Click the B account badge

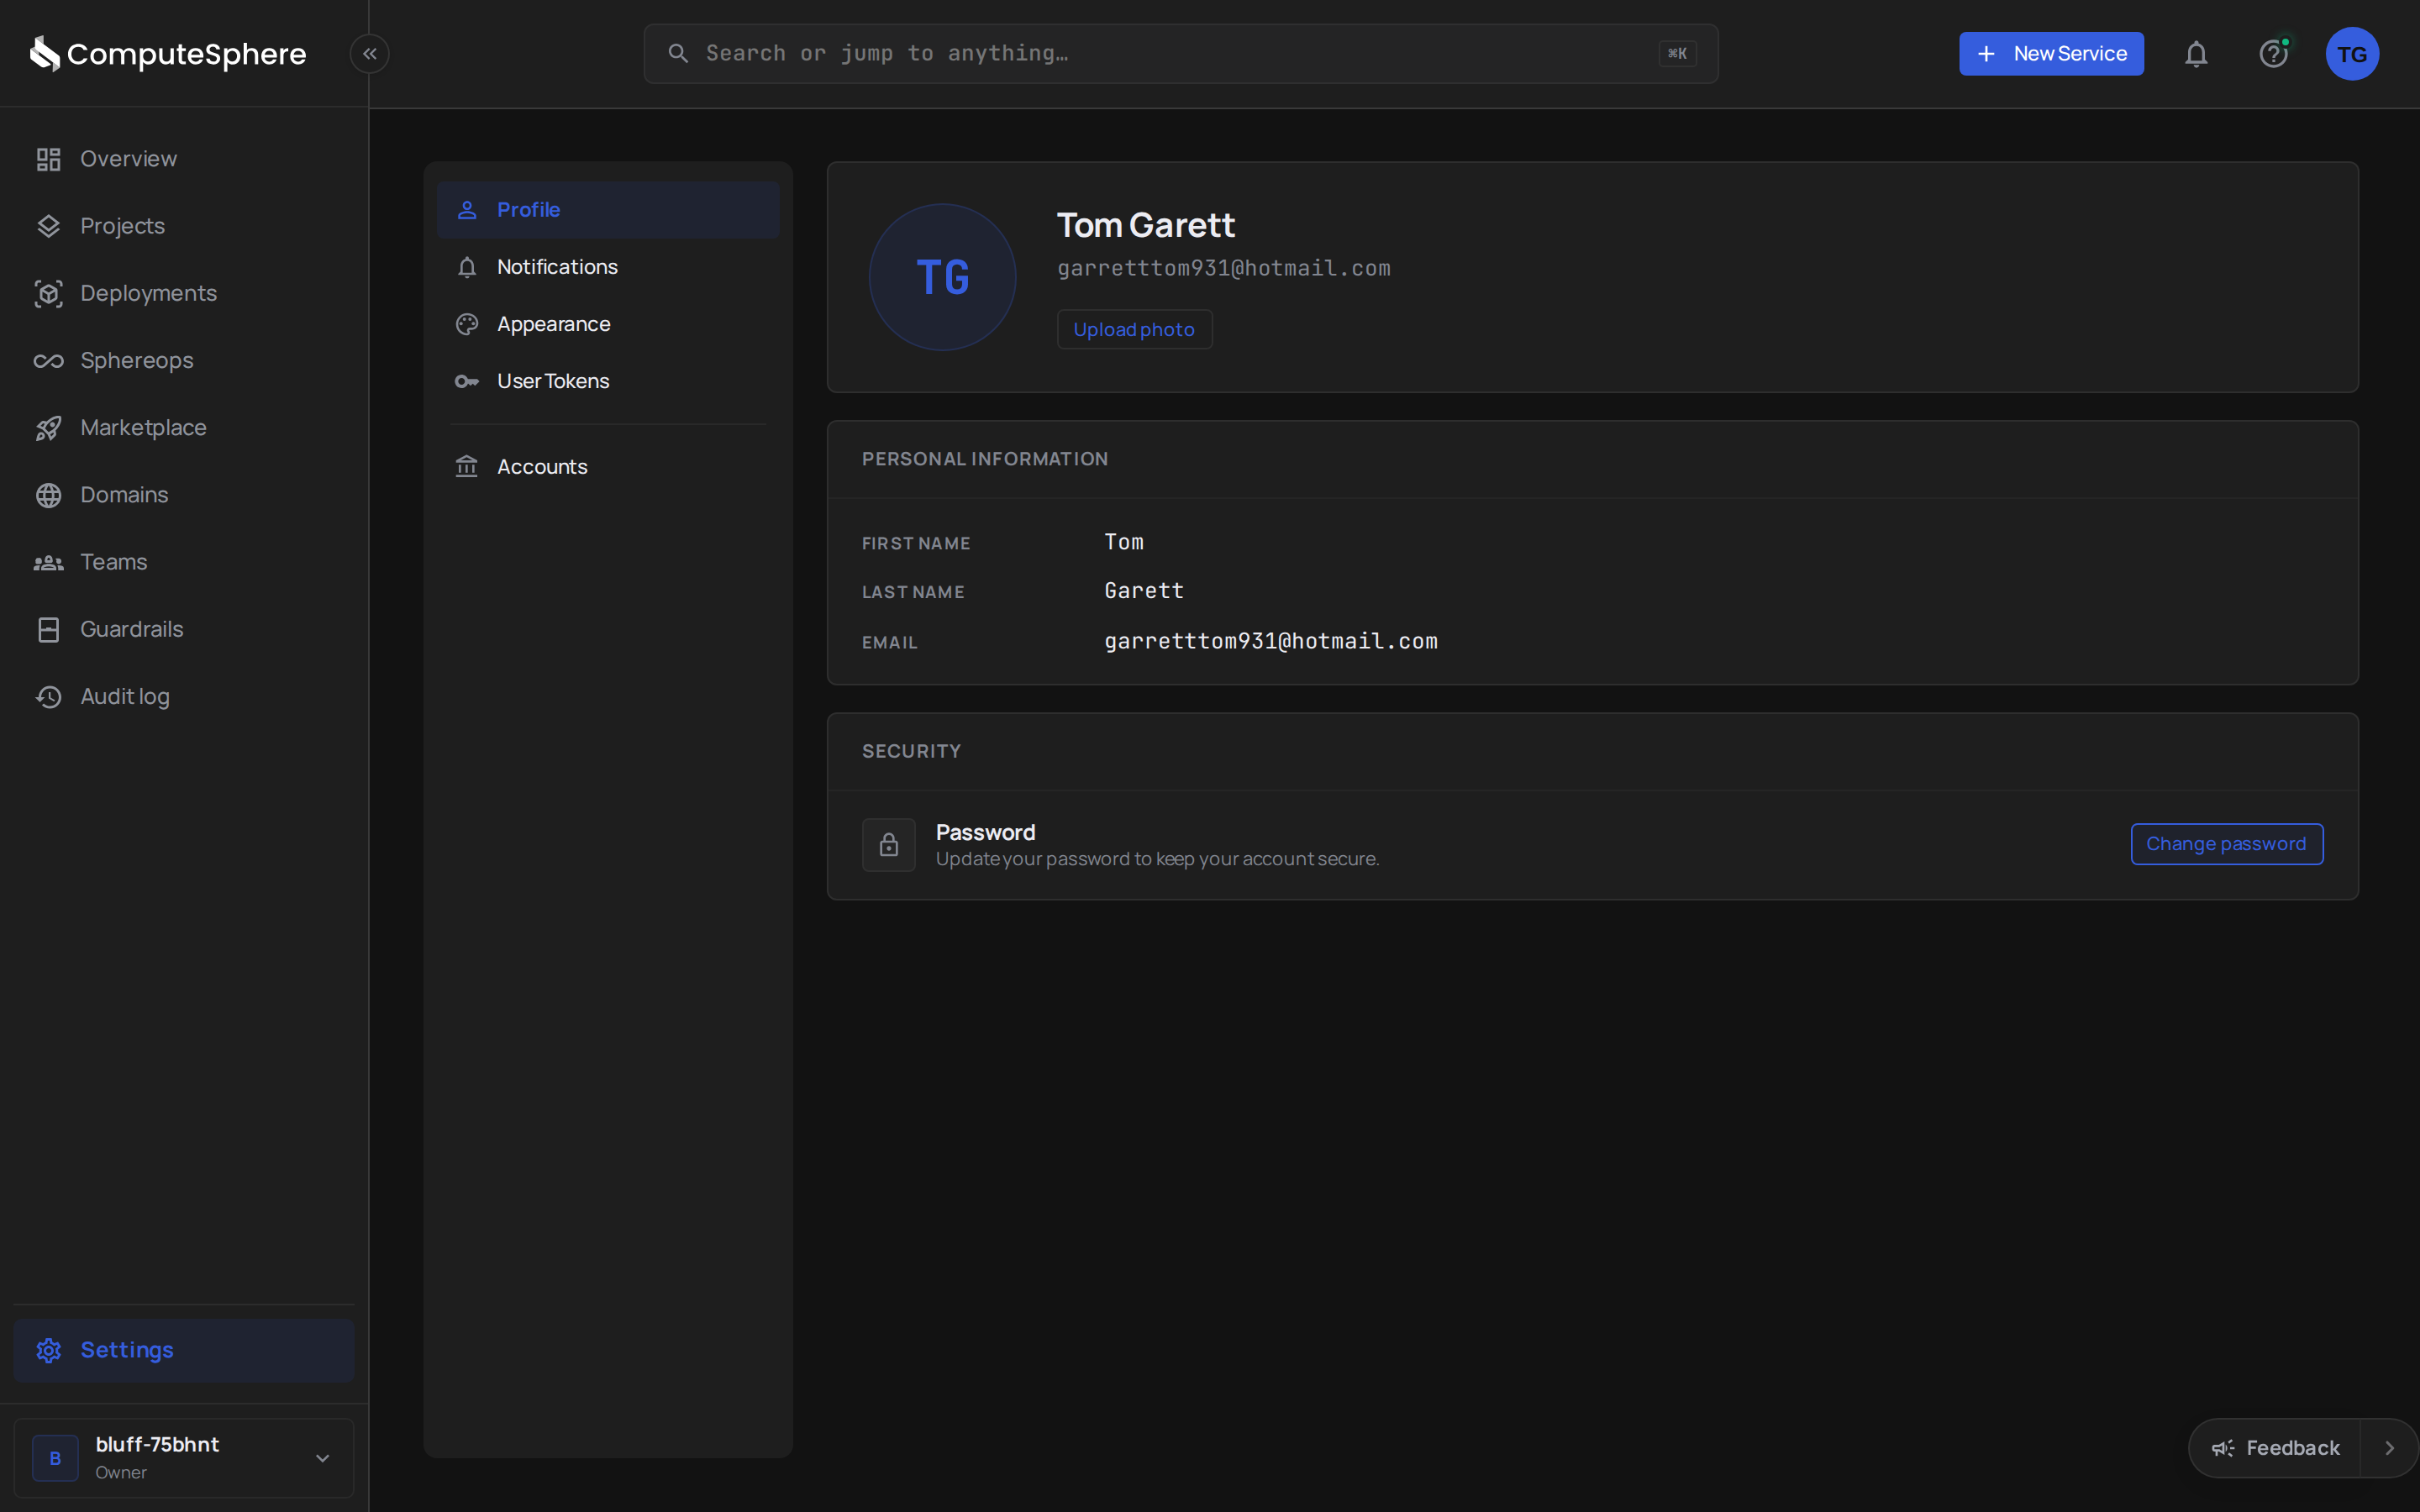pos(55,1458)
